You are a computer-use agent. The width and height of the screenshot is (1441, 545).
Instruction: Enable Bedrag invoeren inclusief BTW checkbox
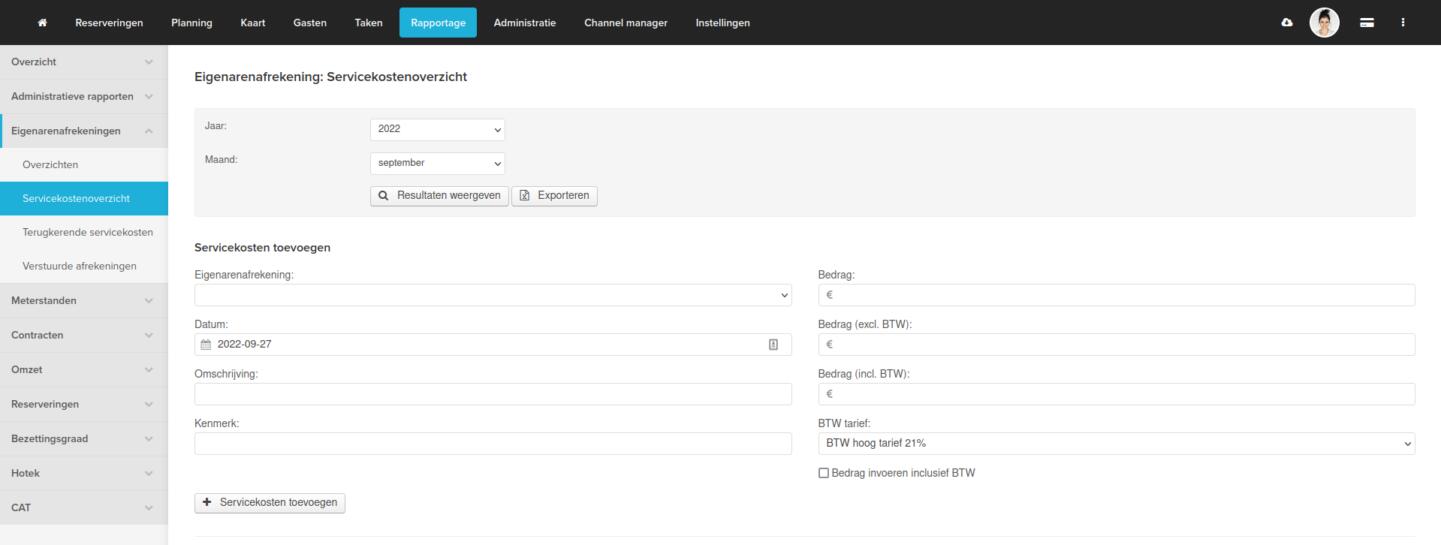[x=824, y=473]
